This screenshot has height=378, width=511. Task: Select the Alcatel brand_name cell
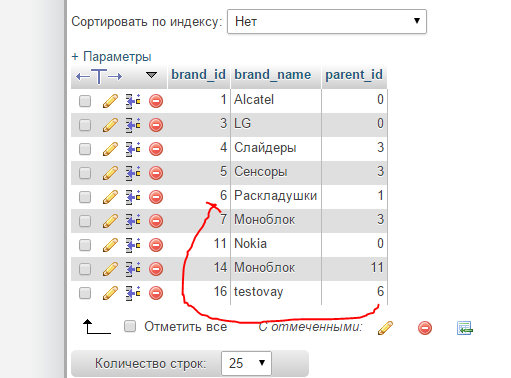point(276,101)
